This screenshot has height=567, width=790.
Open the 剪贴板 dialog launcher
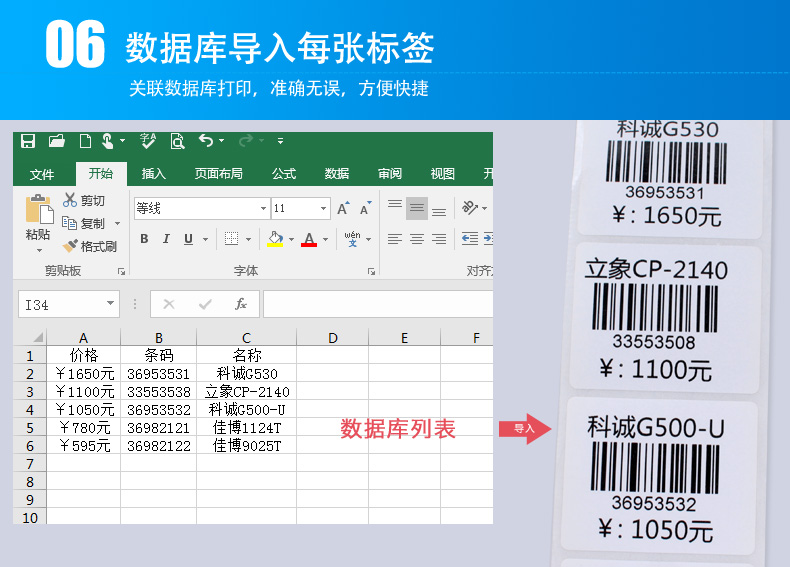121,272
